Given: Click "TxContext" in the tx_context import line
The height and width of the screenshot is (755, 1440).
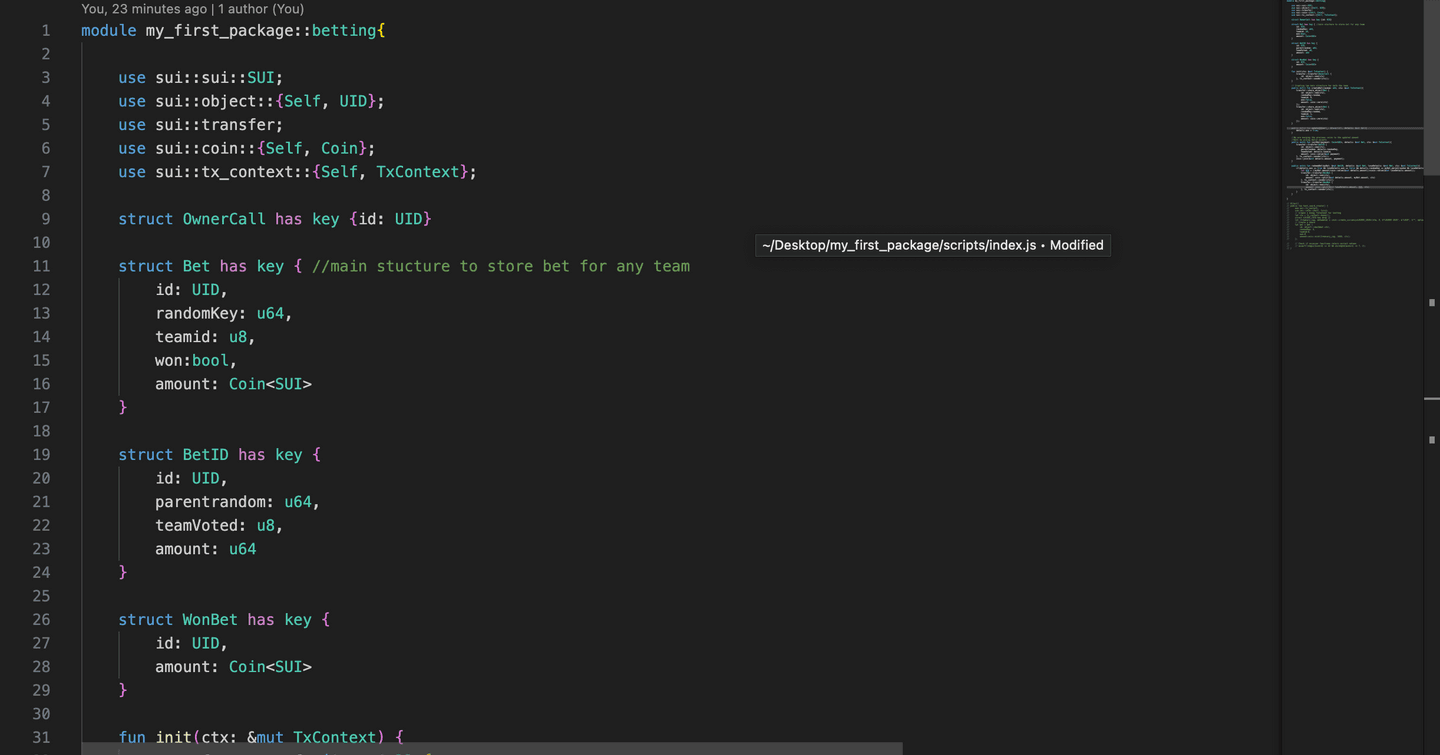Looking at the screenshot, I should tap(418, 172).
